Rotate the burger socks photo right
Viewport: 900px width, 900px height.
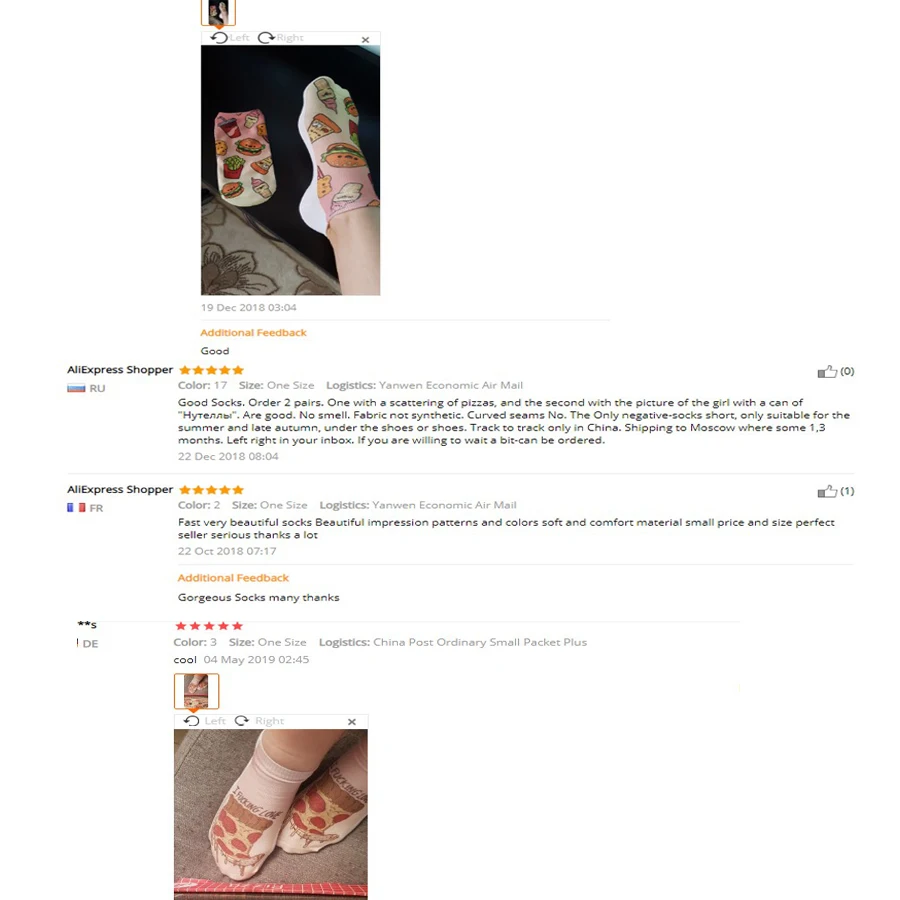click(x=281, y=38)
